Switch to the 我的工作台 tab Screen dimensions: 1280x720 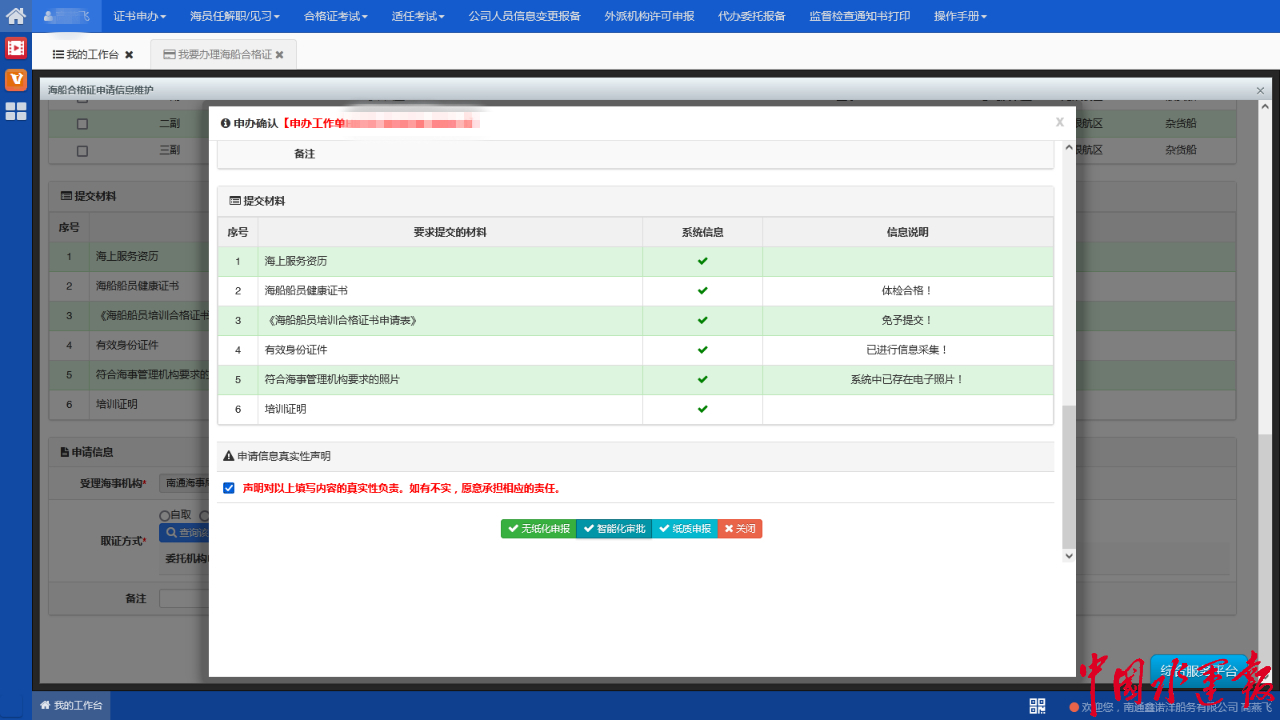coord(85,55)
